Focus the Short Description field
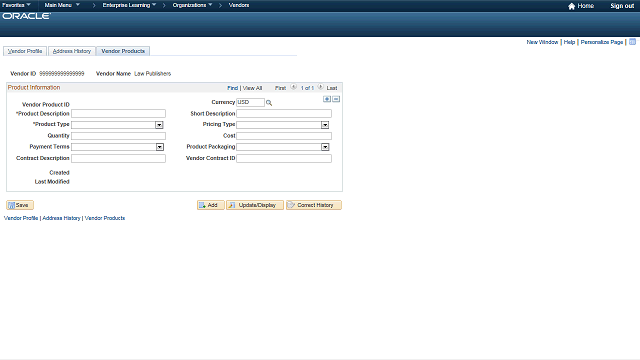640x360 pixels. click(x=284, y=113)
